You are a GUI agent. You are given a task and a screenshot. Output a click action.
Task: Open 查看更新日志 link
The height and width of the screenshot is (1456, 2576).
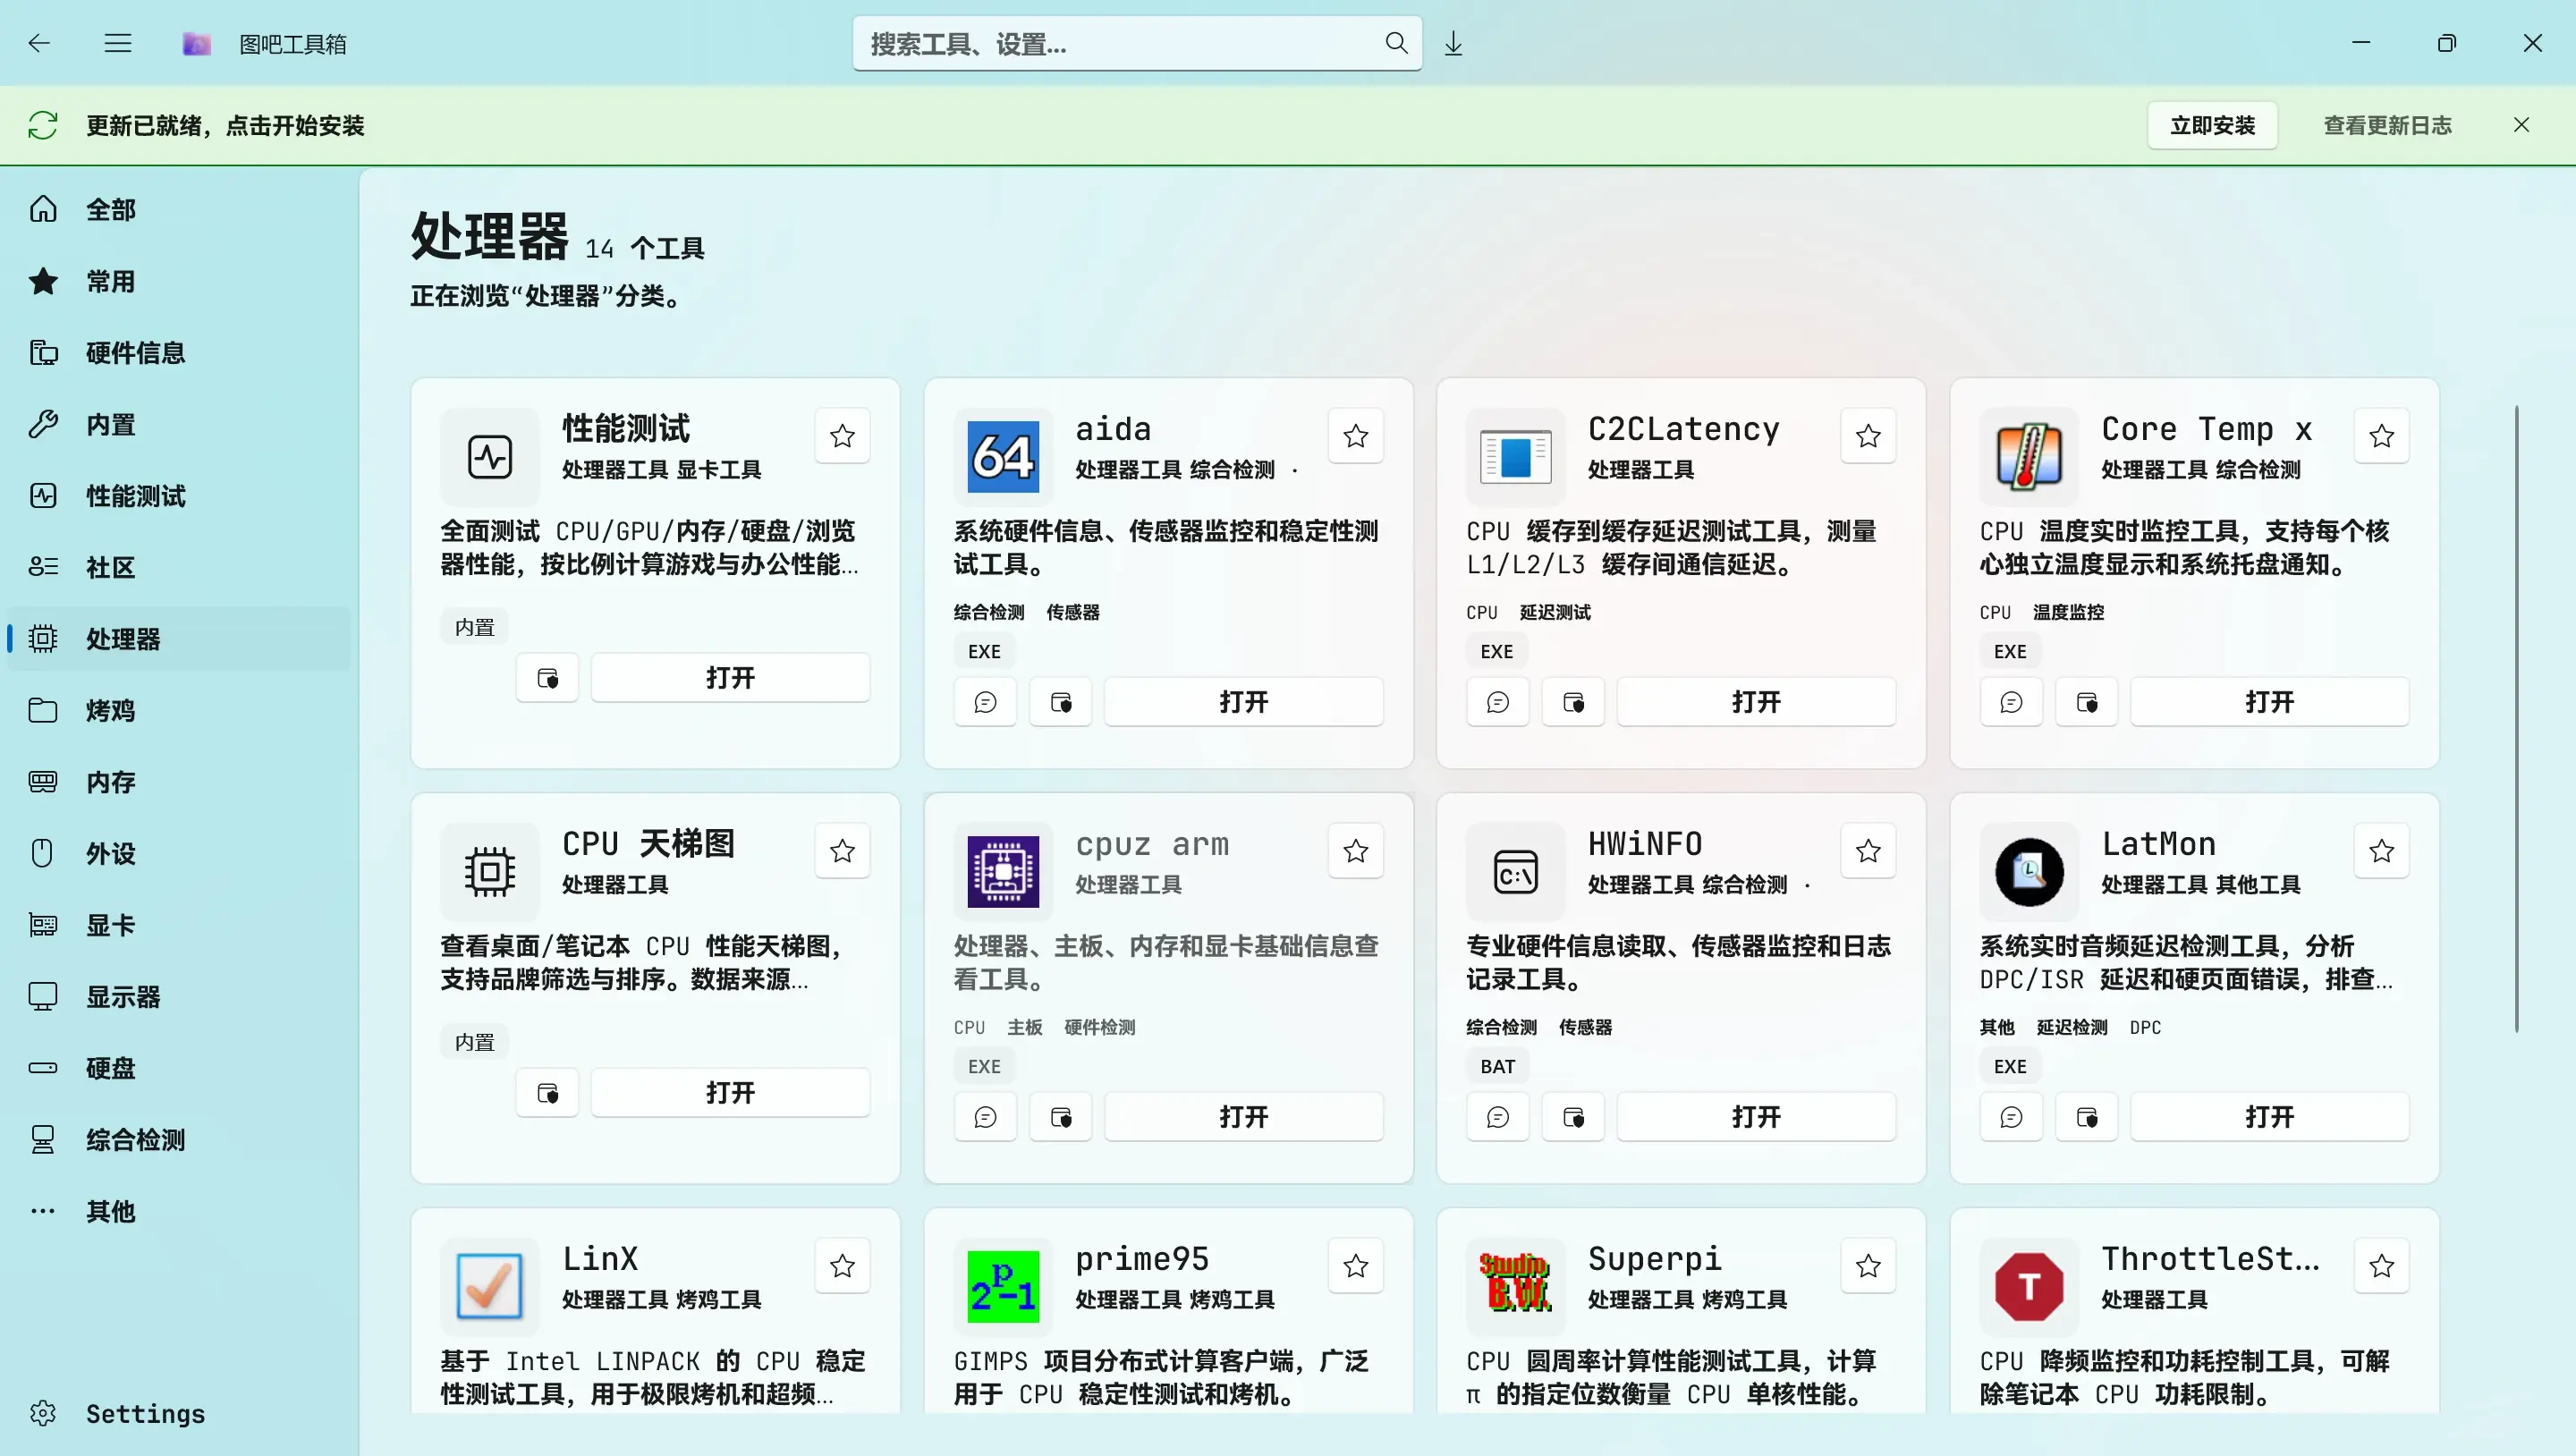[x=2387, y=125]
